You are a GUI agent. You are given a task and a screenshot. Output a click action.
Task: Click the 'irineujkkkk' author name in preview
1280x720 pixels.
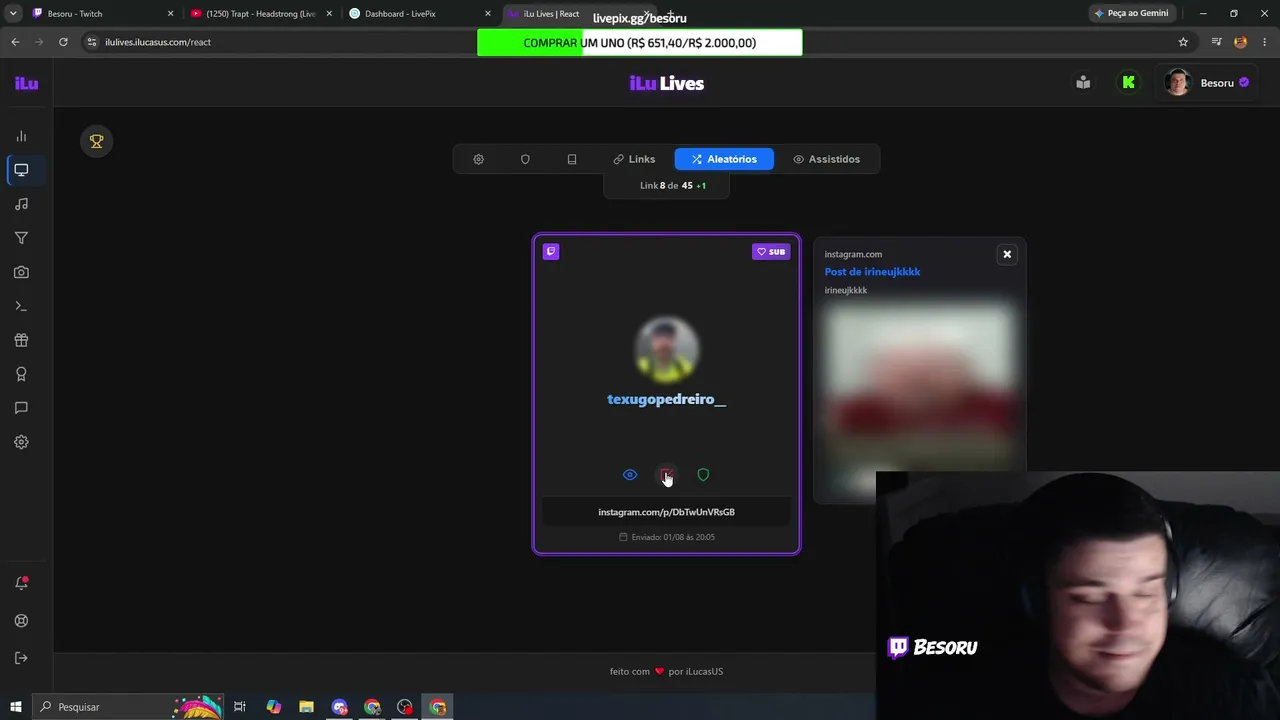[x=846, y=290]
